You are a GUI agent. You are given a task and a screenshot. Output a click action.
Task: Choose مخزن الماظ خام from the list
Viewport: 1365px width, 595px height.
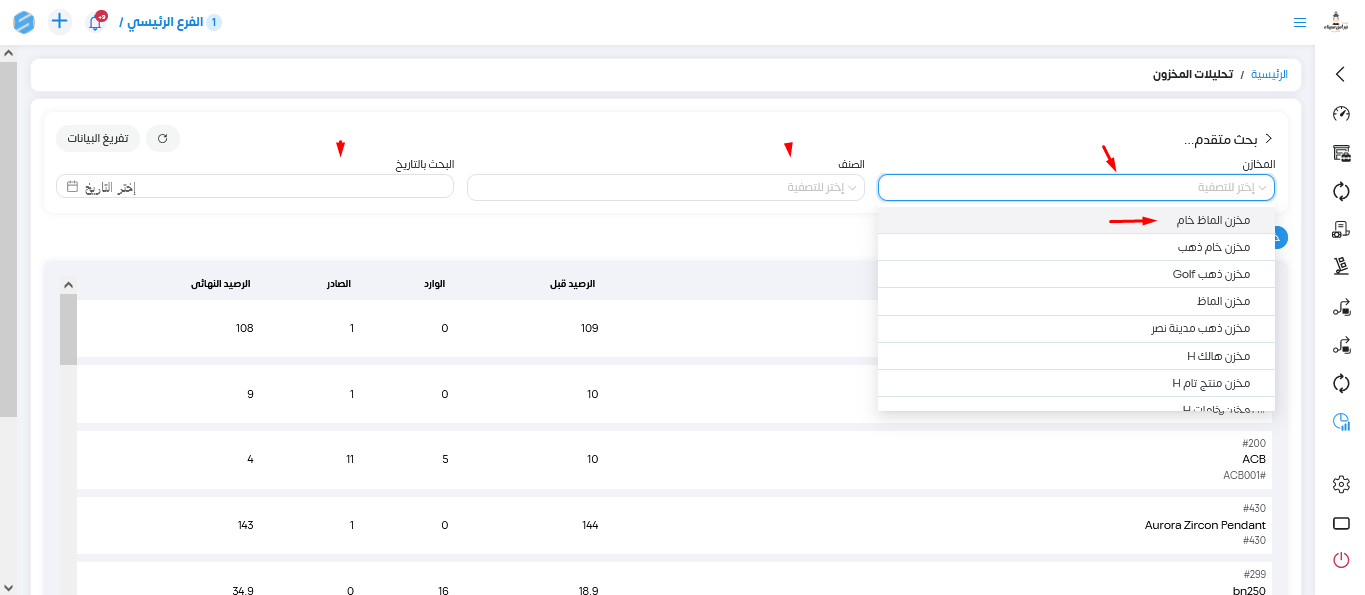pos(1213,220)
